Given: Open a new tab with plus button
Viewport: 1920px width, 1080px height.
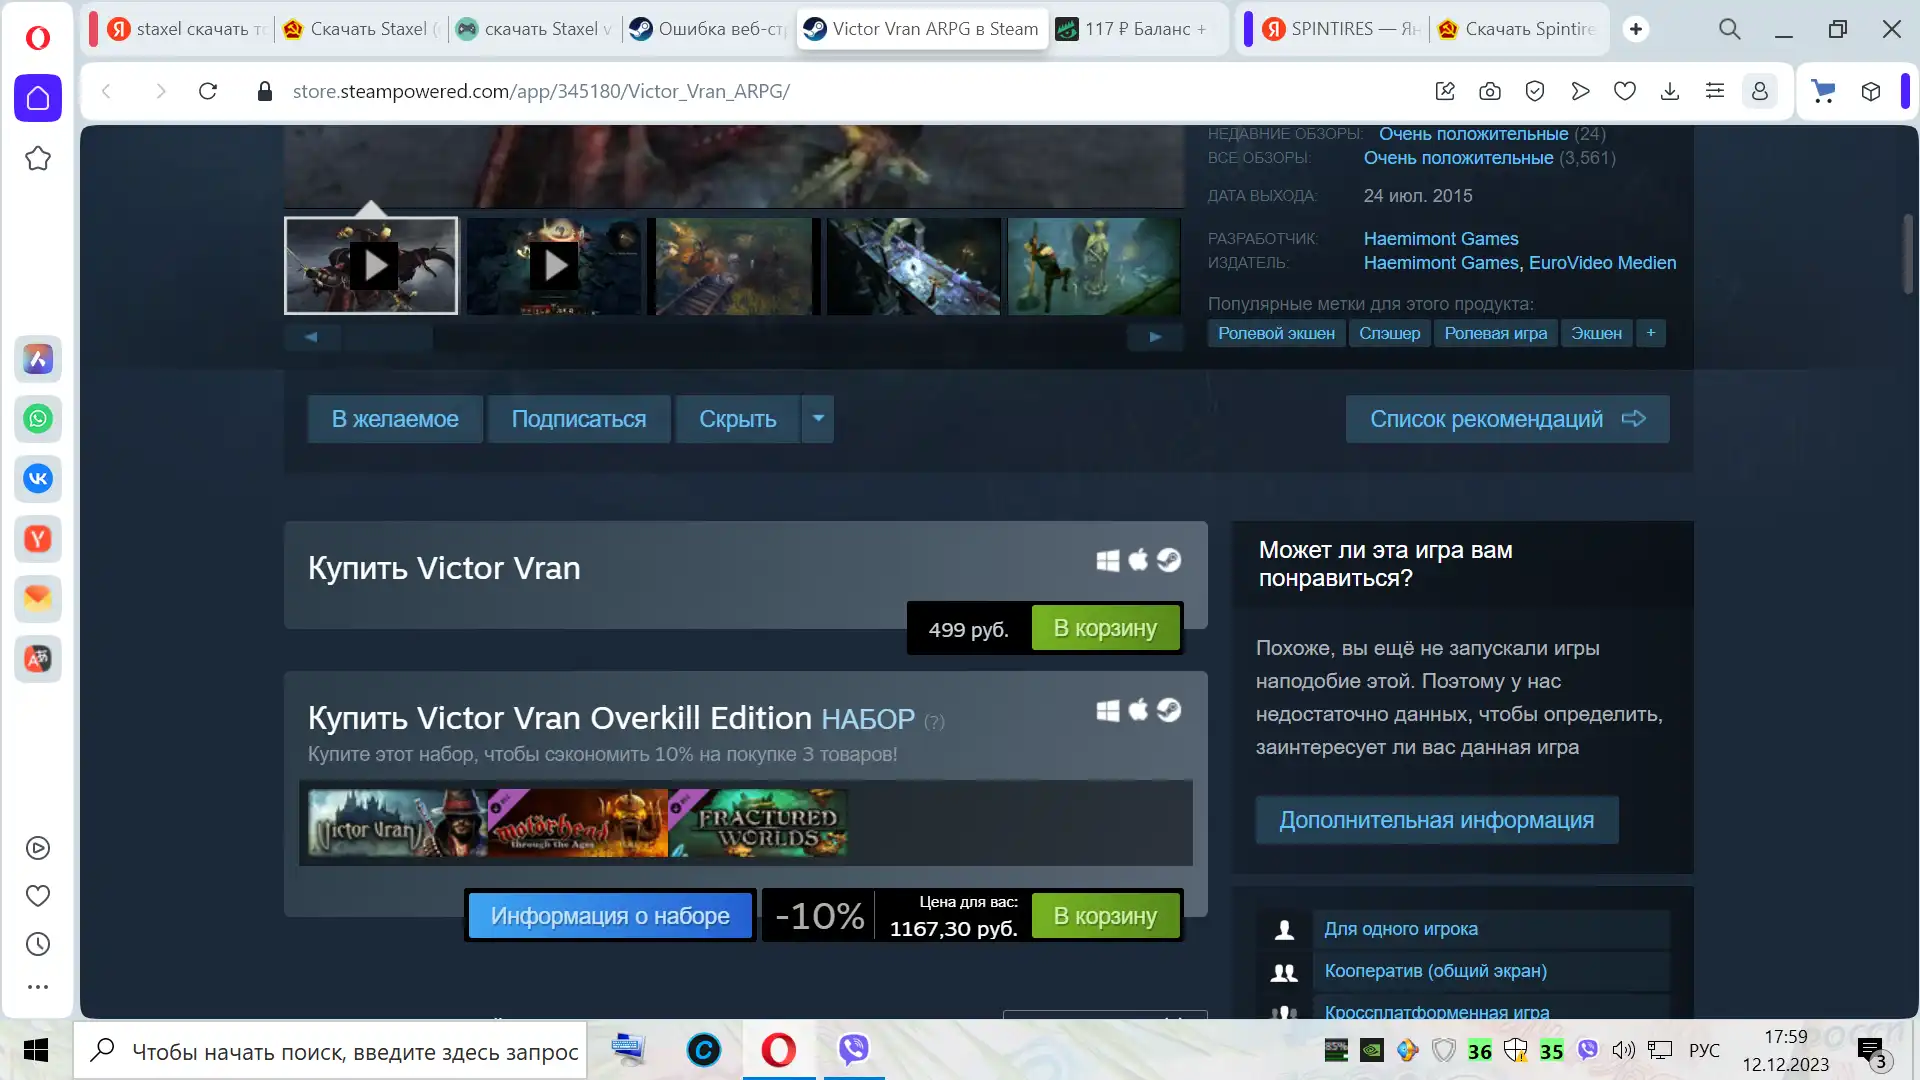Looking at the screenshot, I should (x=1636, y=29).
